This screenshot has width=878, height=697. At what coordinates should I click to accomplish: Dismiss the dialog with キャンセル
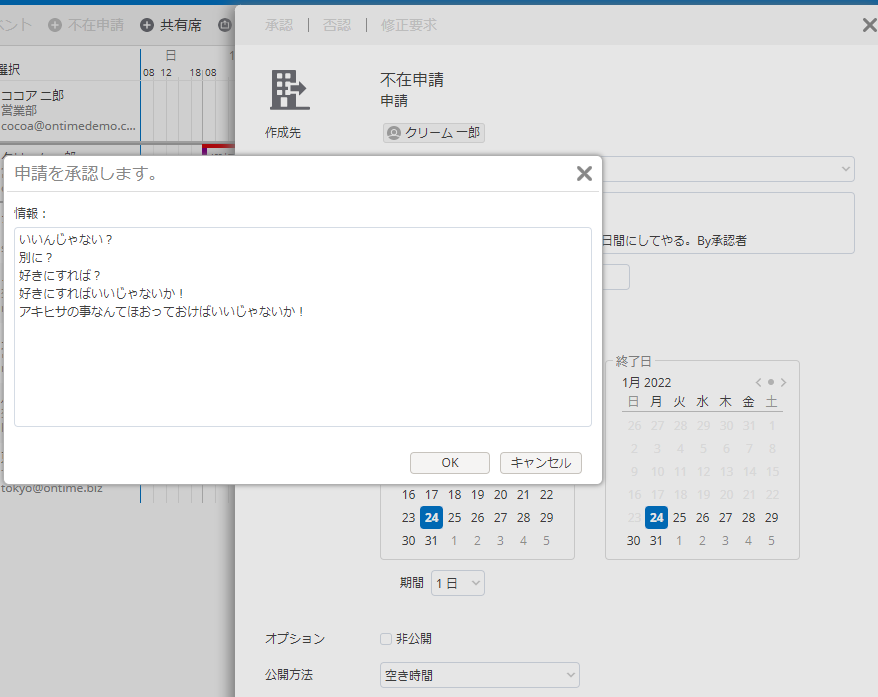540,462
